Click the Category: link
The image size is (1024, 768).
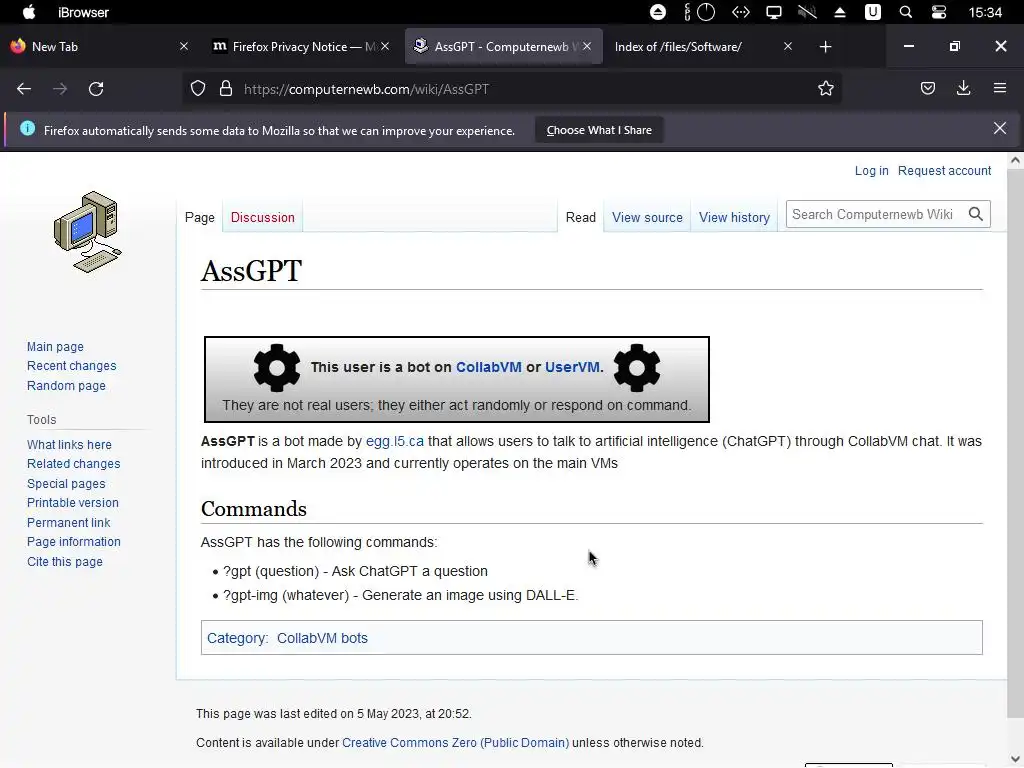237,638
